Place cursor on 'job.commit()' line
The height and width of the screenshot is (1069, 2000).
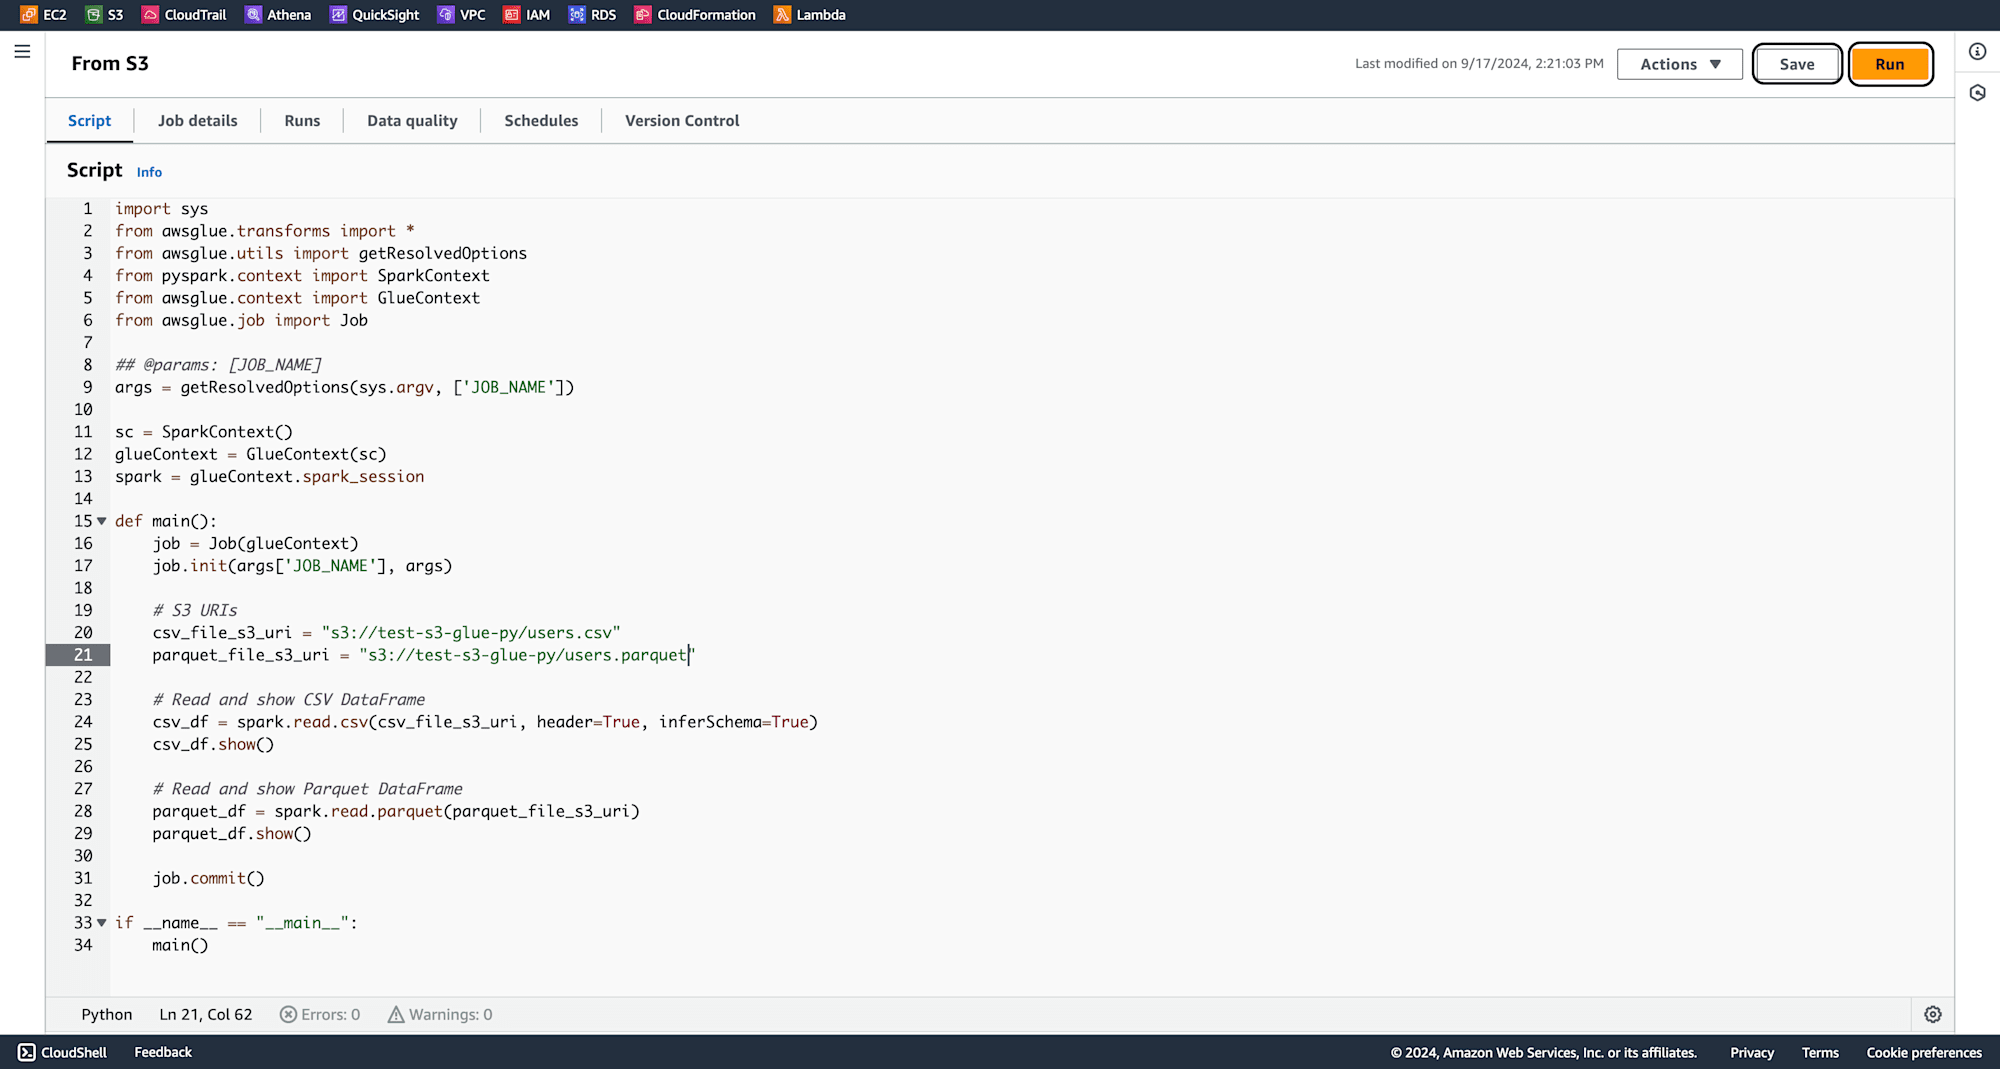208,878
